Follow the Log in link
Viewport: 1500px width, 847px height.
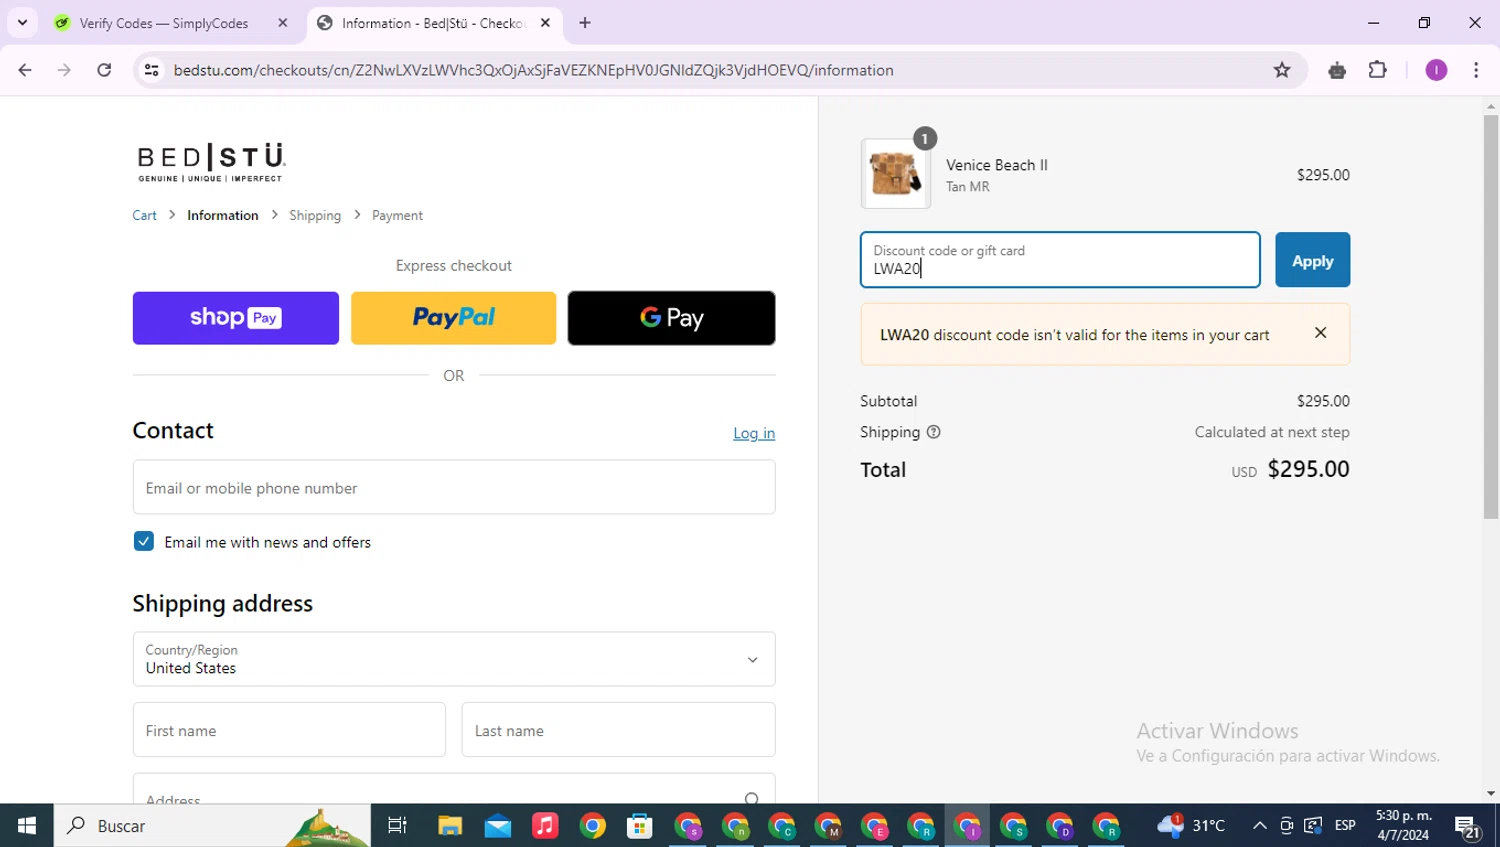coord(754,433)
